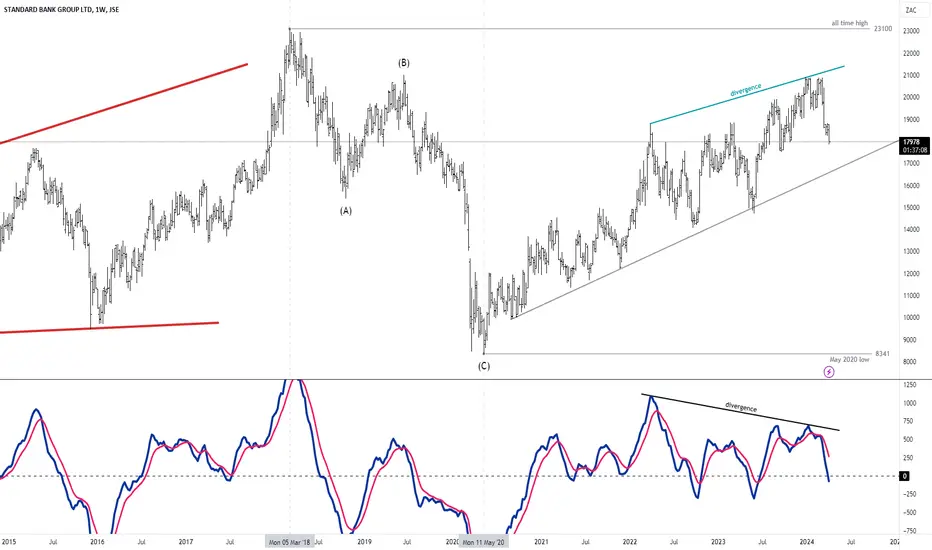The image size is (932, 550).
Task: Click the teal 'divergence' text on price chart
Action: (745, 90)
